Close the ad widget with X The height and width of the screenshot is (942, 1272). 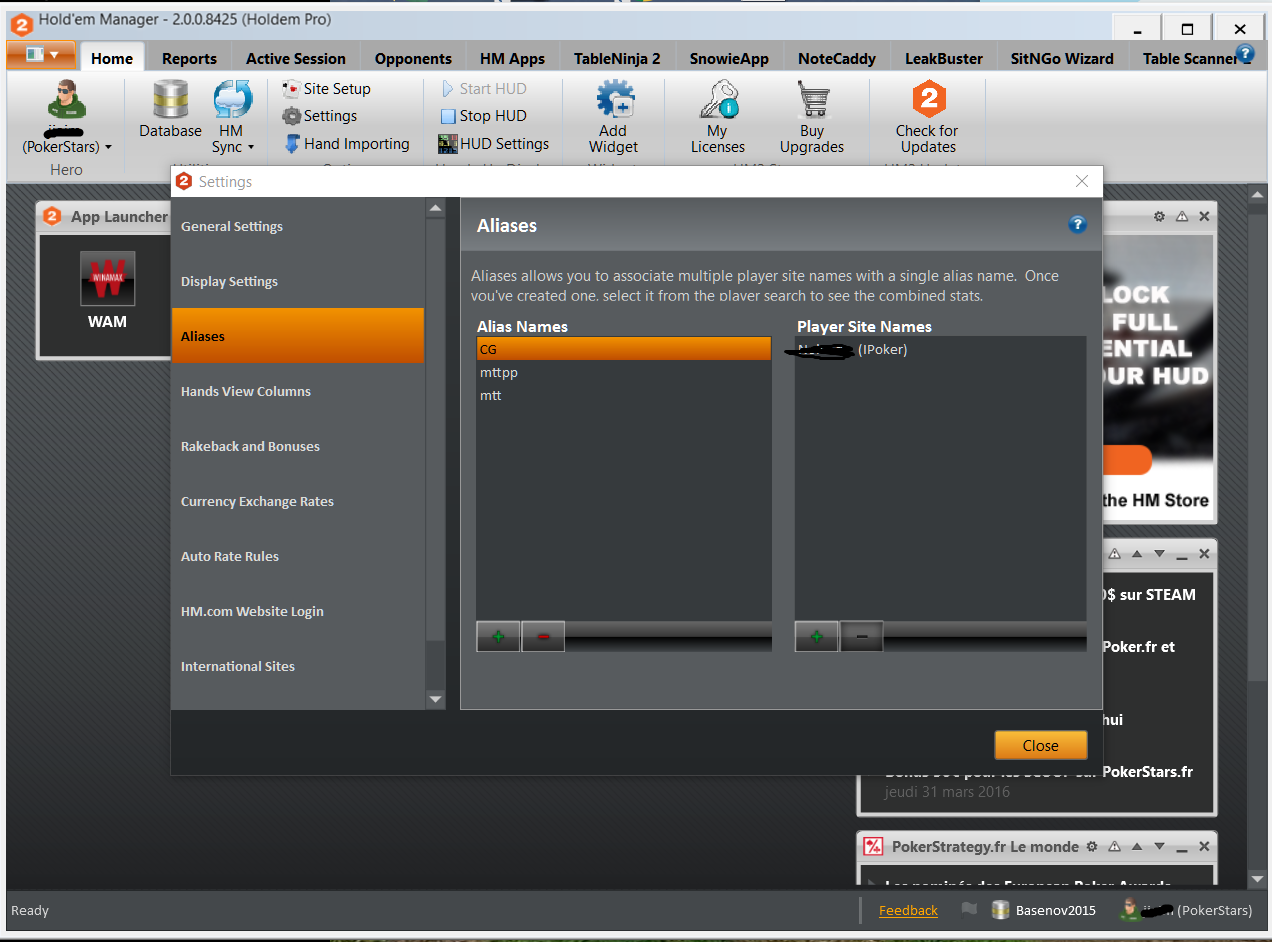coord(1204,216)
